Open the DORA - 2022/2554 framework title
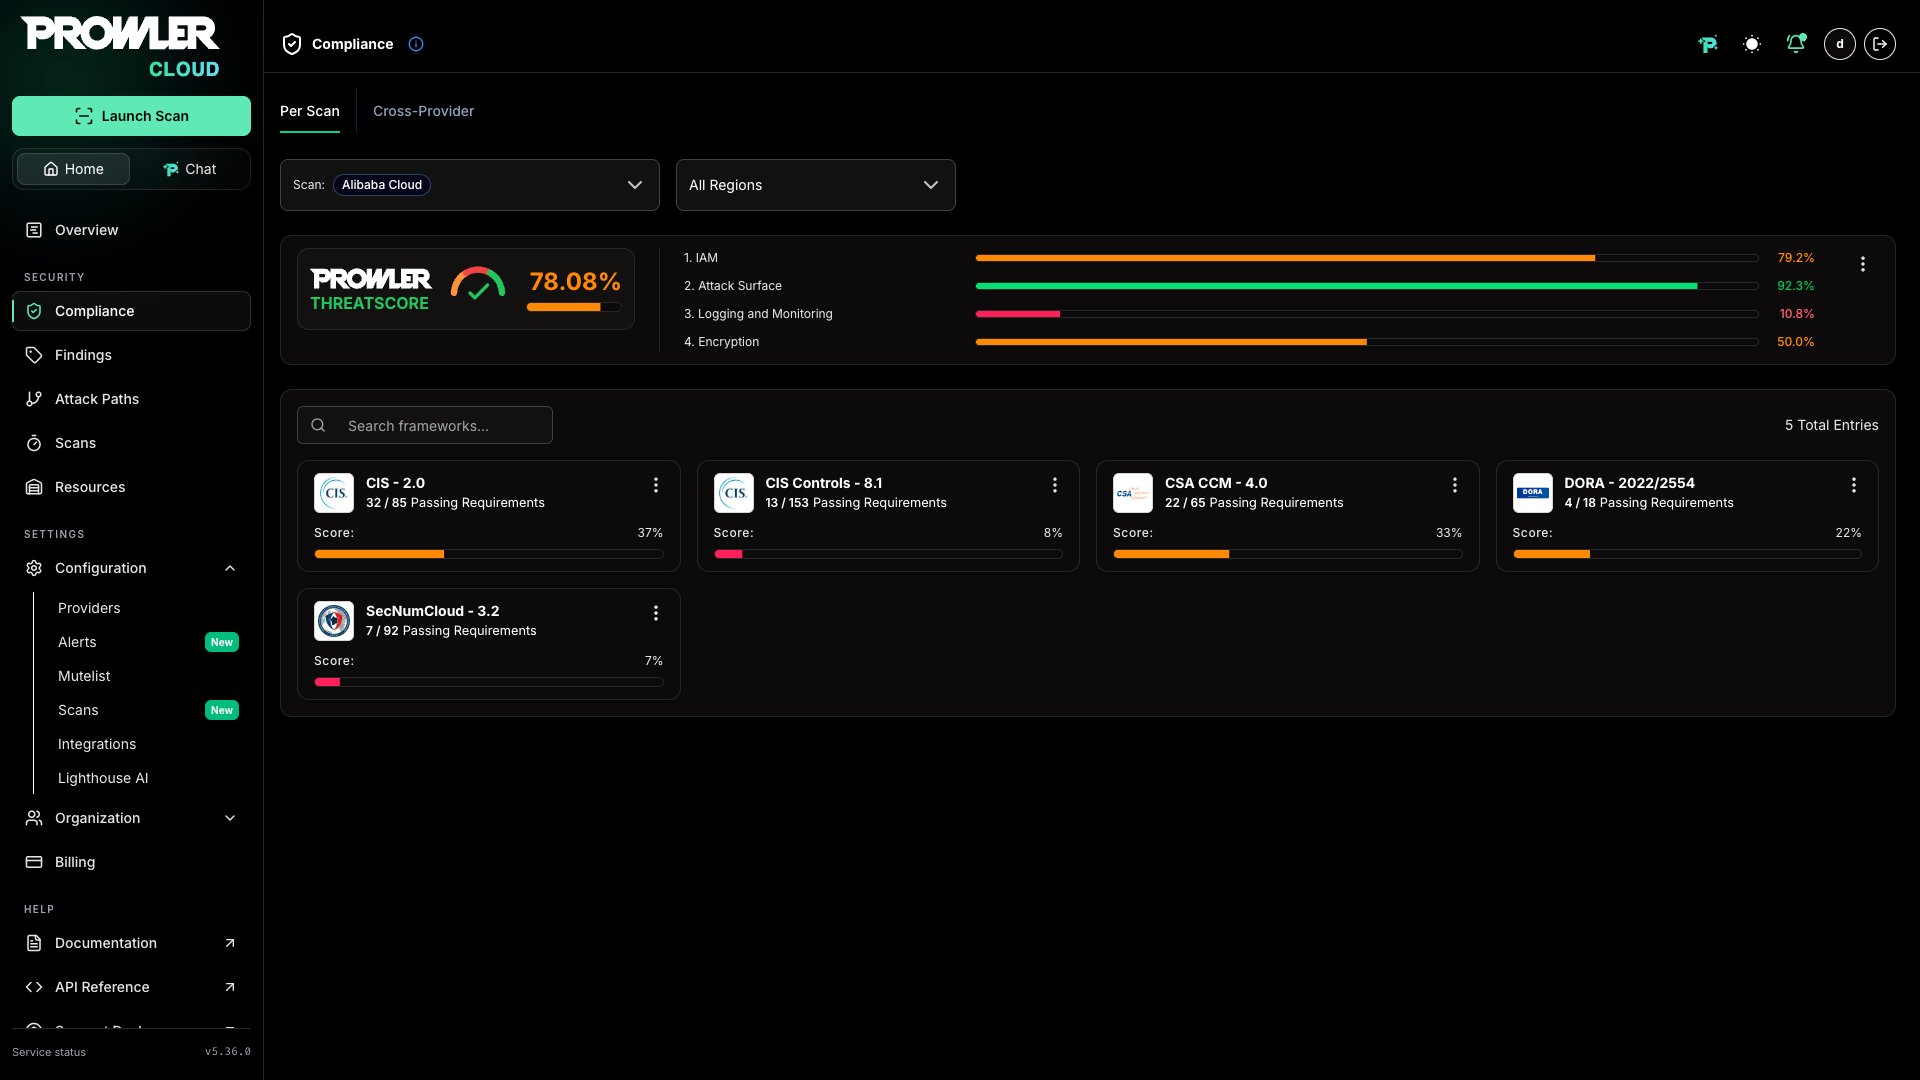This screenshot has height=1080, width=1920. [1630, 483]
